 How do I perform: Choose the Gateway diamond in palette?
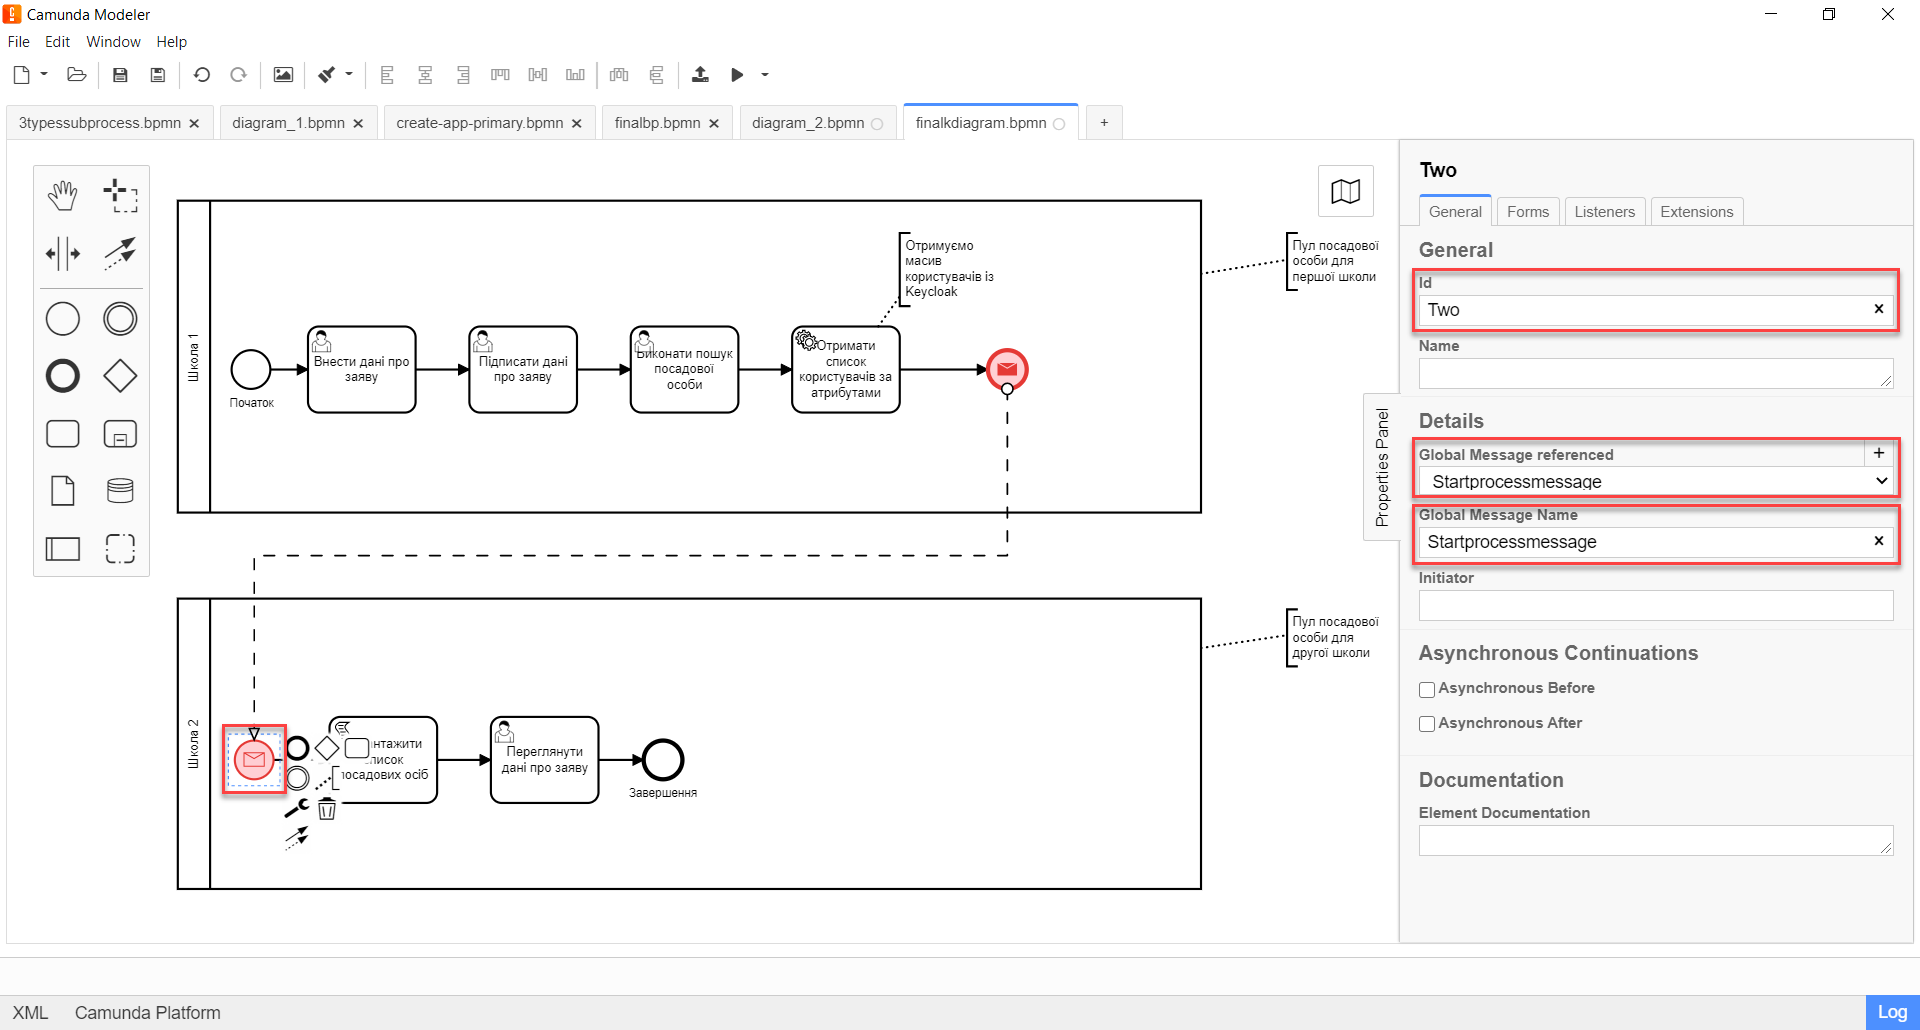click(120, 376)
